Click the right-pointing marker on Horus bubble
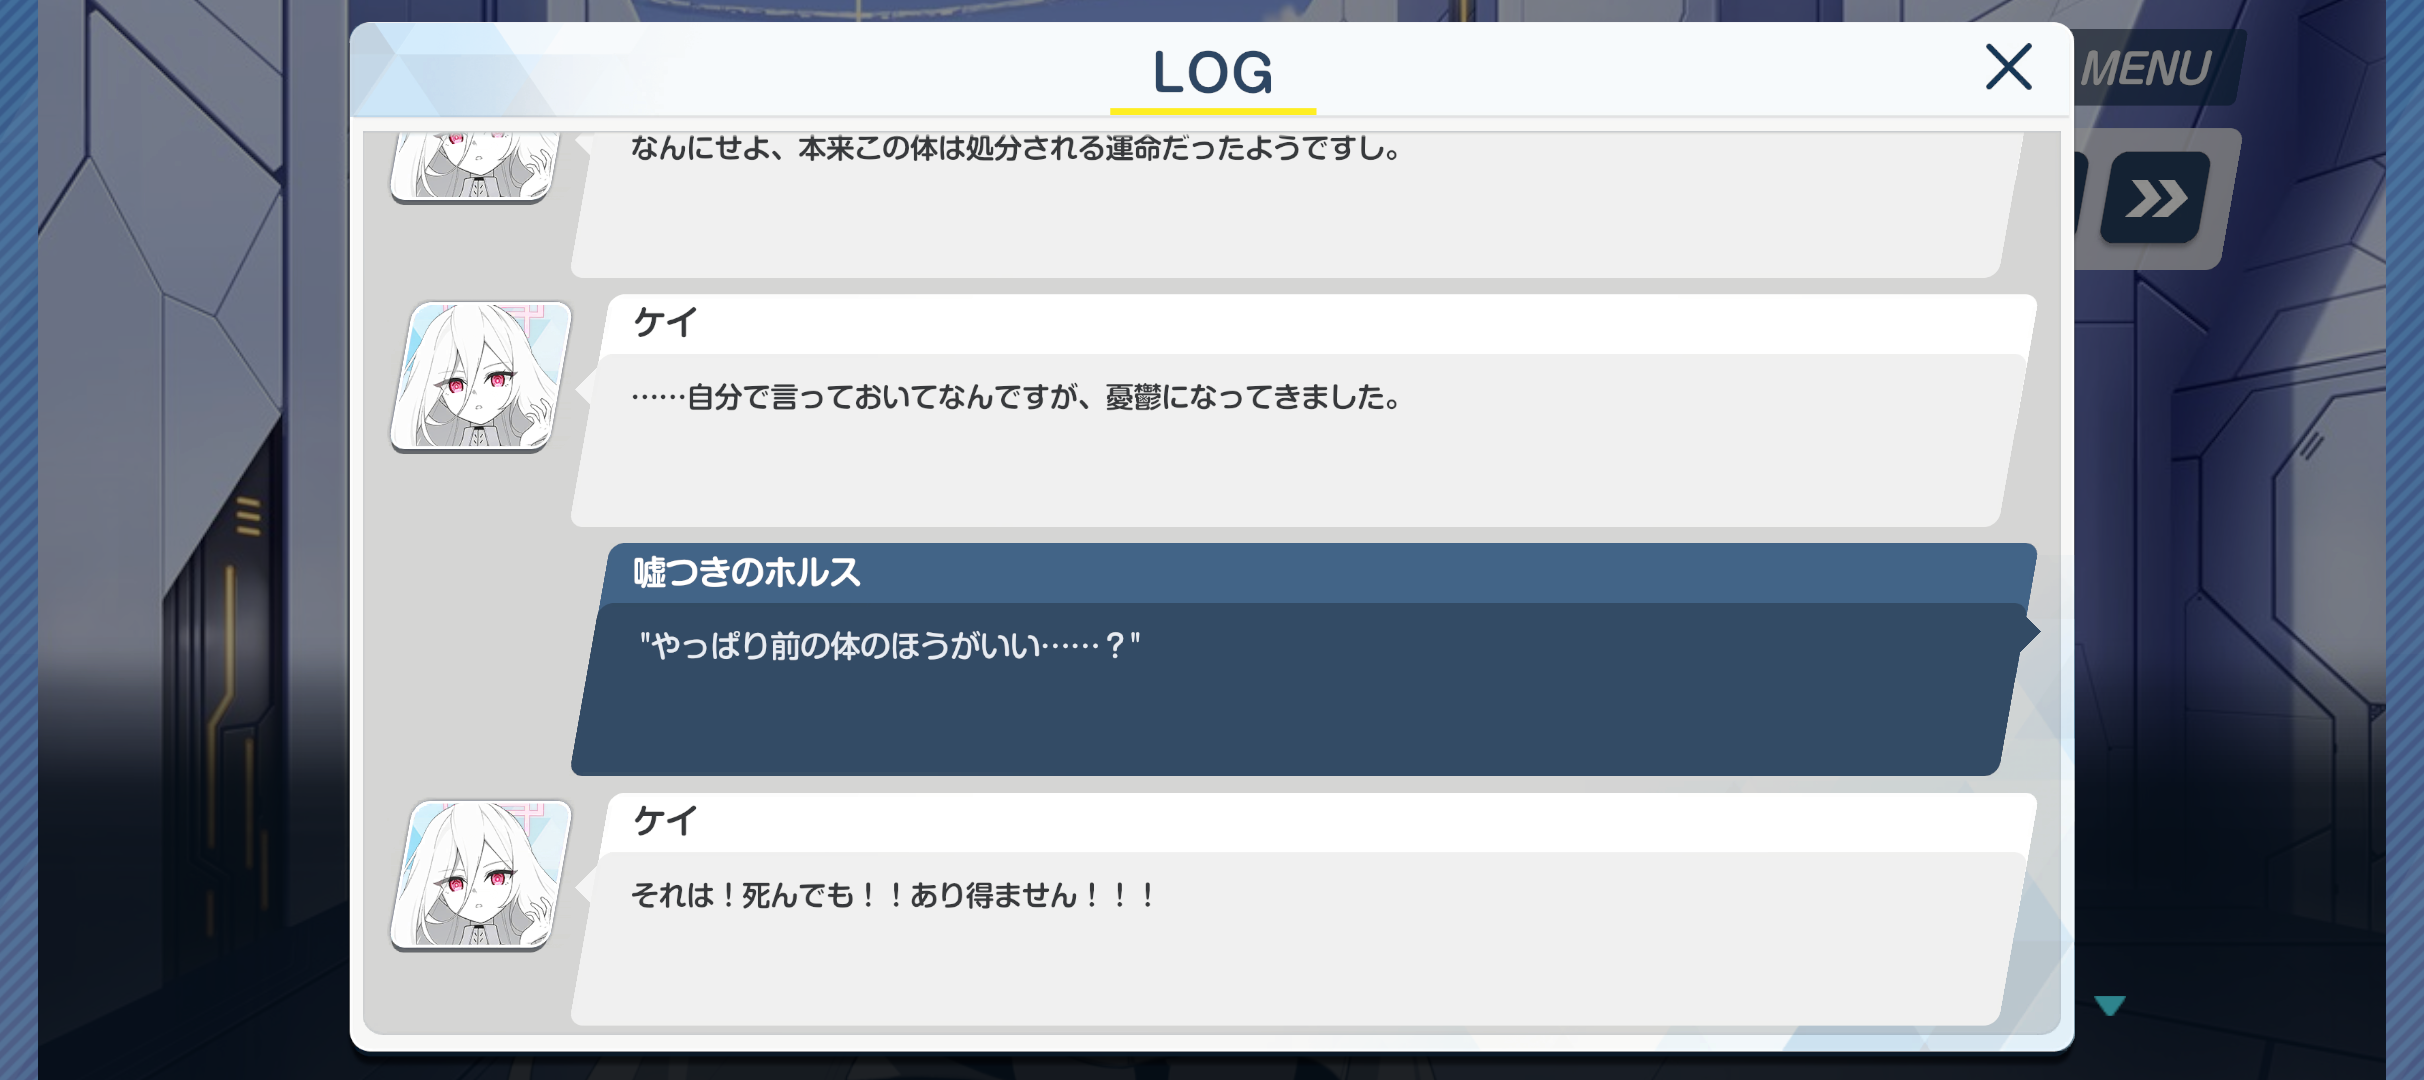This screenshot has height=1080, width=2424. click(x=2030, y=632)
